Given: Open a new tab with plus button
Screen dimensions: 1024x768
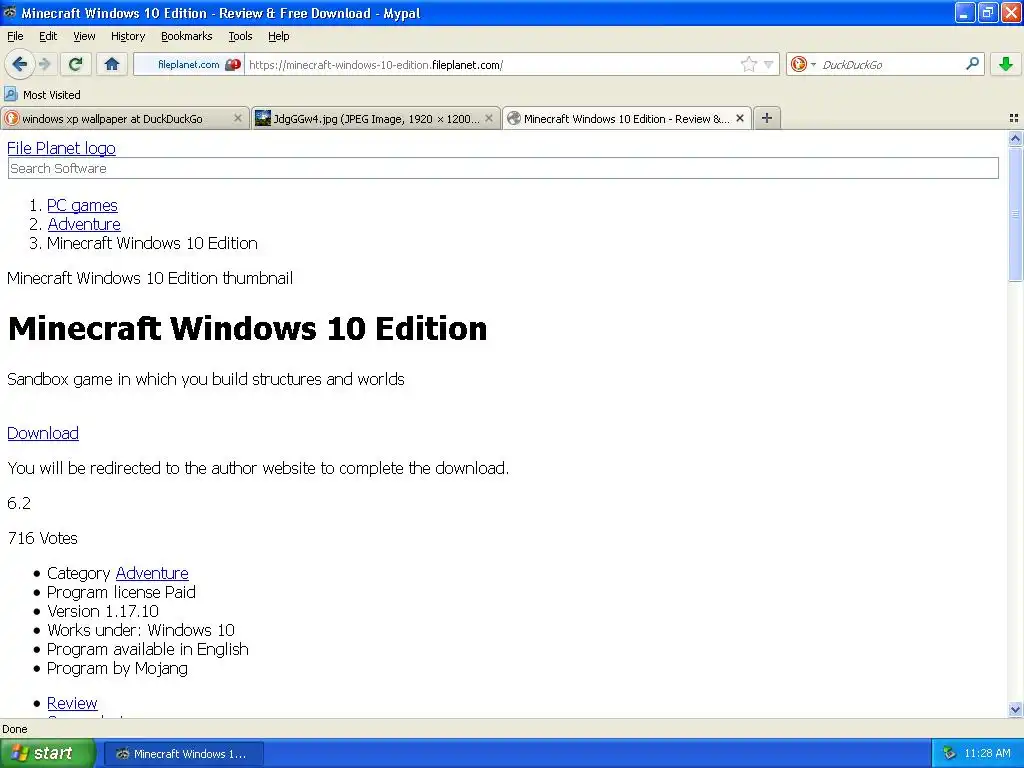Looking at the screenshot, I should (767, 118).
